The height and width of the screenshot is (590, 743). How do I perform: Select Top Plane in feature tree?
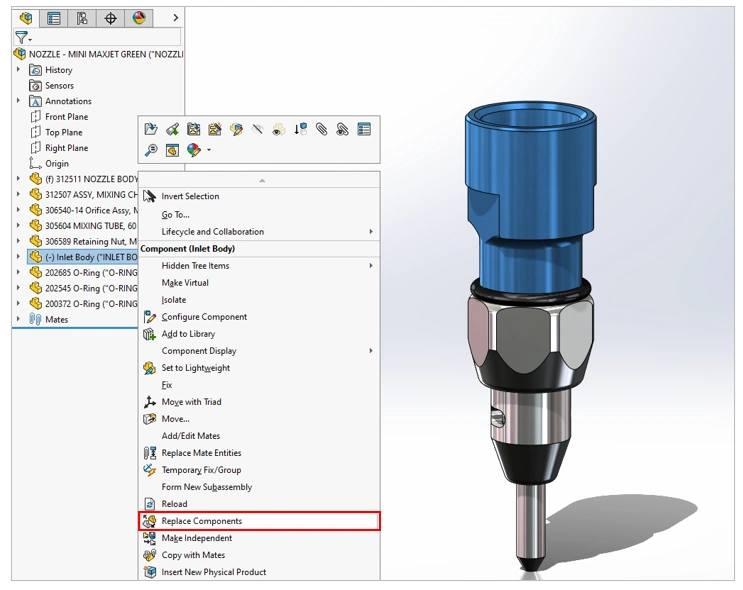coord(56,132)
